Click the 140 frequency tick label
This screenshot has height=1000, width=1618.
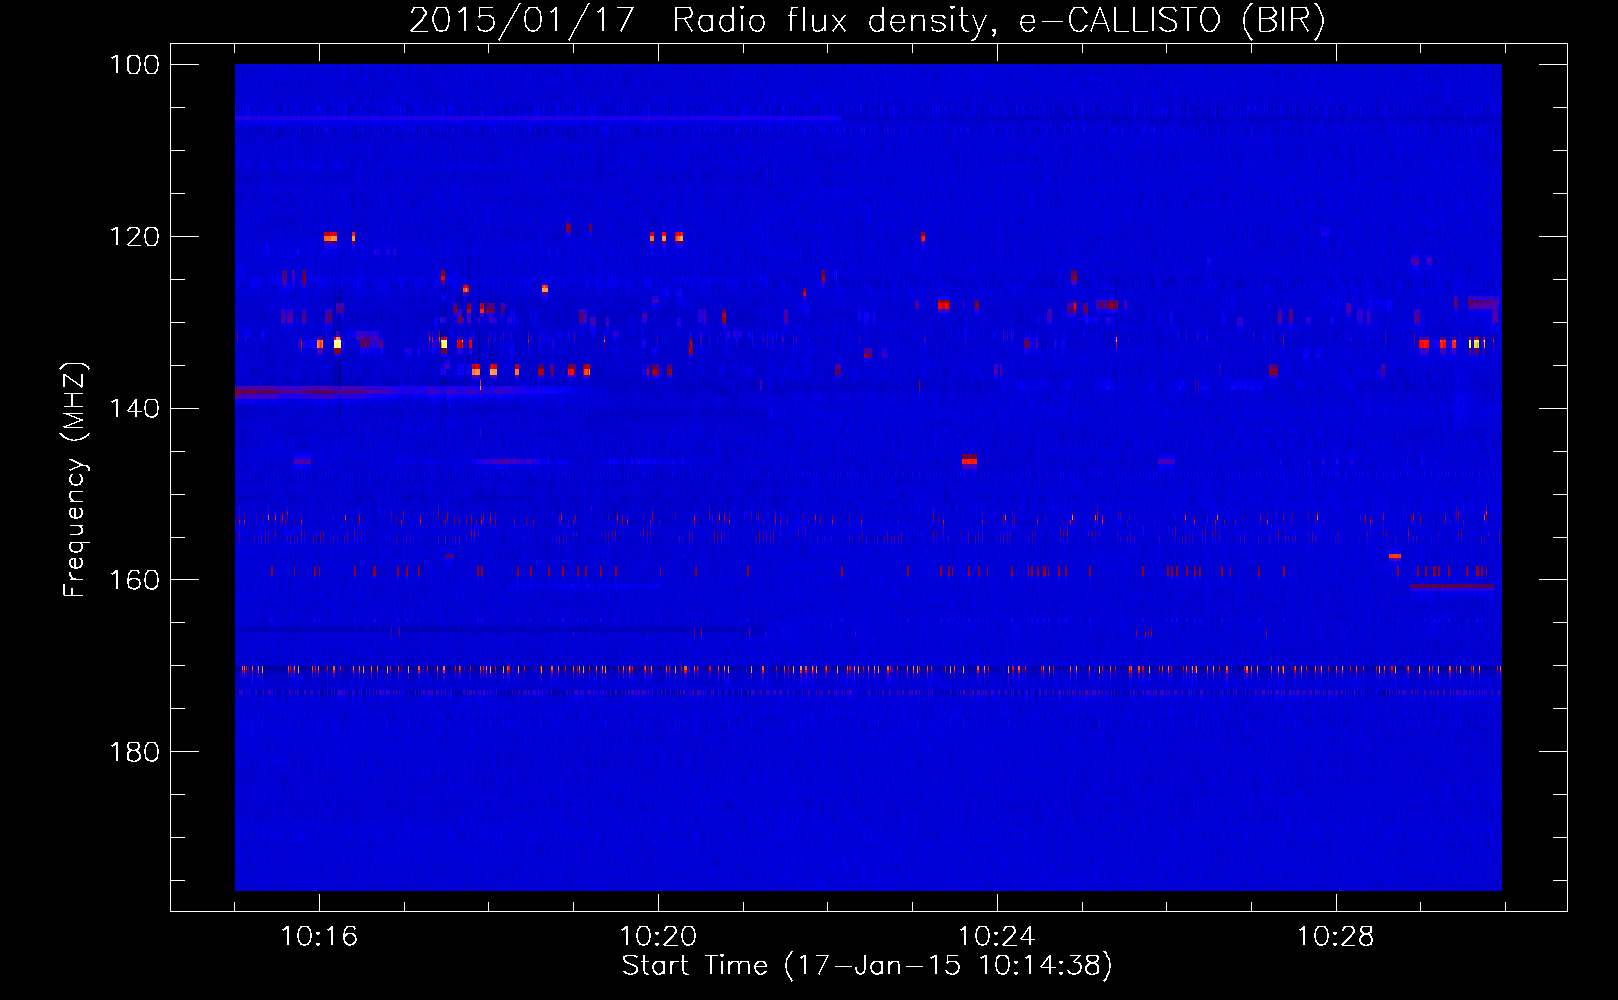coord(135,408)
